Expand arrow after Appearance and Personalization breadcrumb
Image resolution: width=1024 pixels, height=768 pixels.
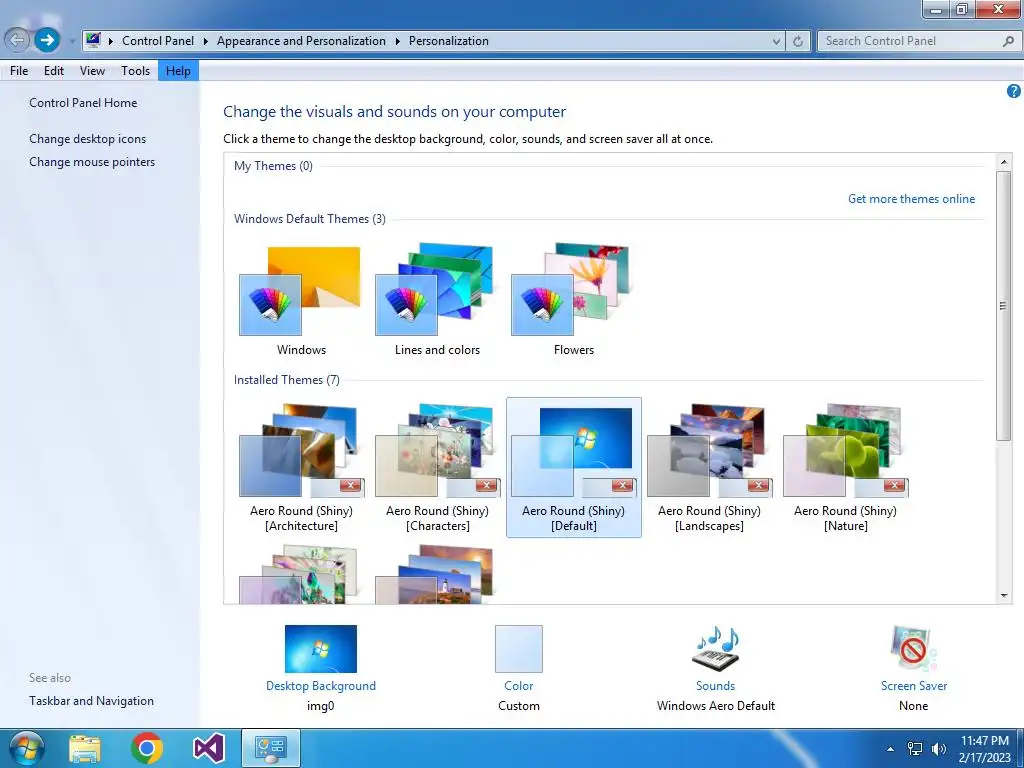[397, 41]
